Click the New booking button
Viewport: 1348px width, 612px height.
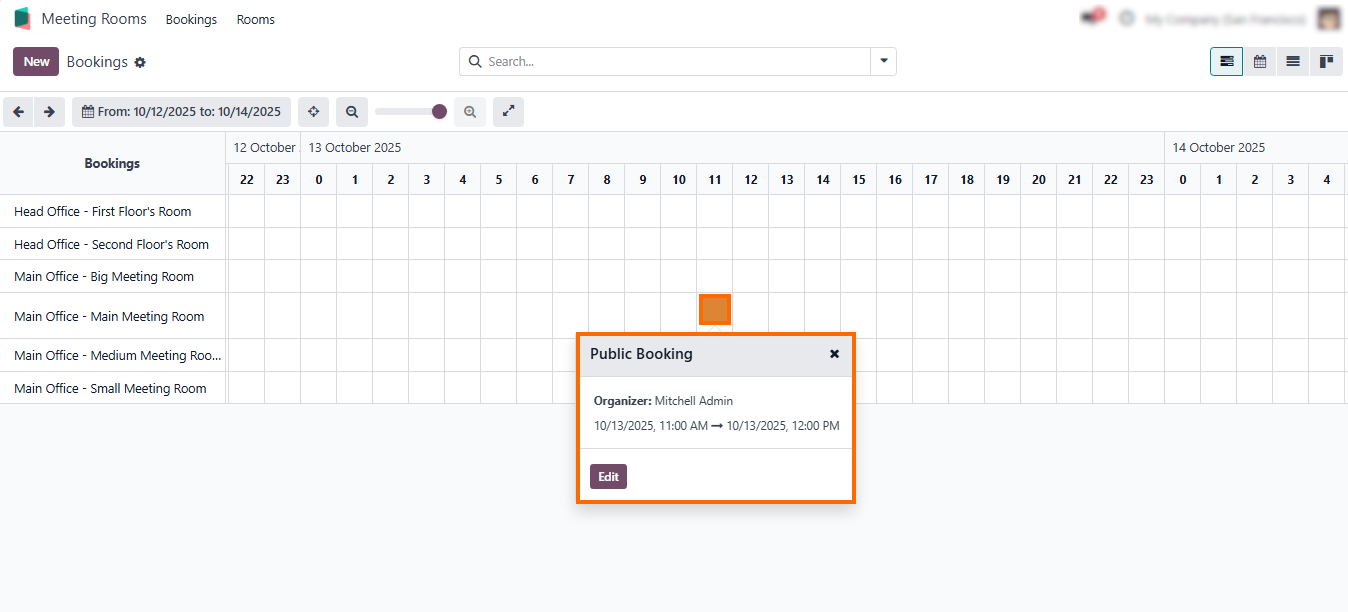pyautogui.click(x=36, y=62)
